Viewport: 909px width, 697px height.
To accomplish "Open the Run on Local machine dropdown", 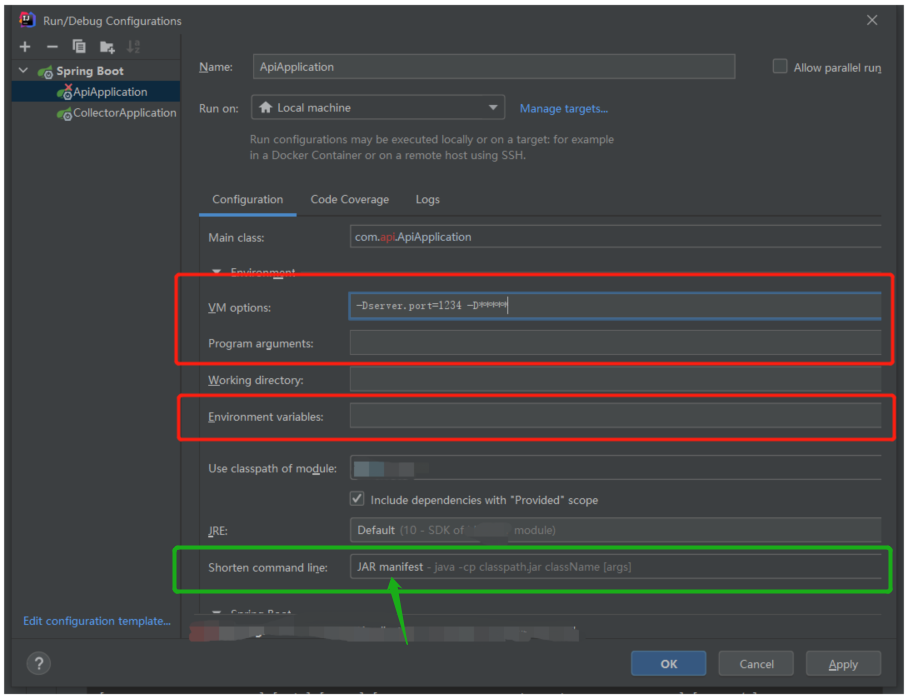I will click(378, 107).
